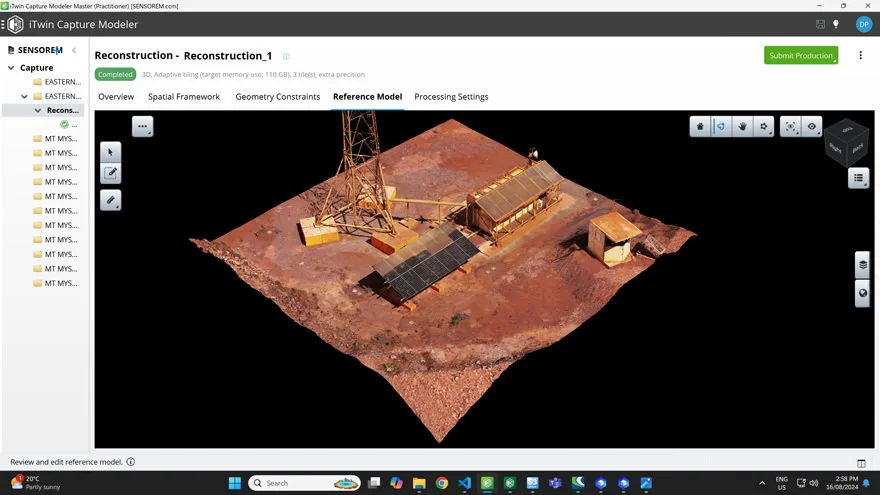Click the Submit Production button
This screenshot has height=495, width=880.
[800, 56]
